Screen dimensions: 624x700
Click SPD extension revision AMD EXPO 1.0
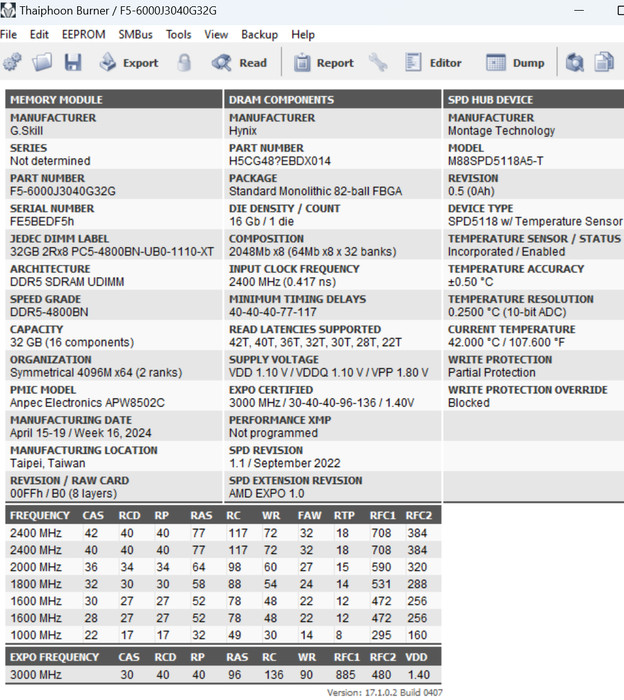266,494
